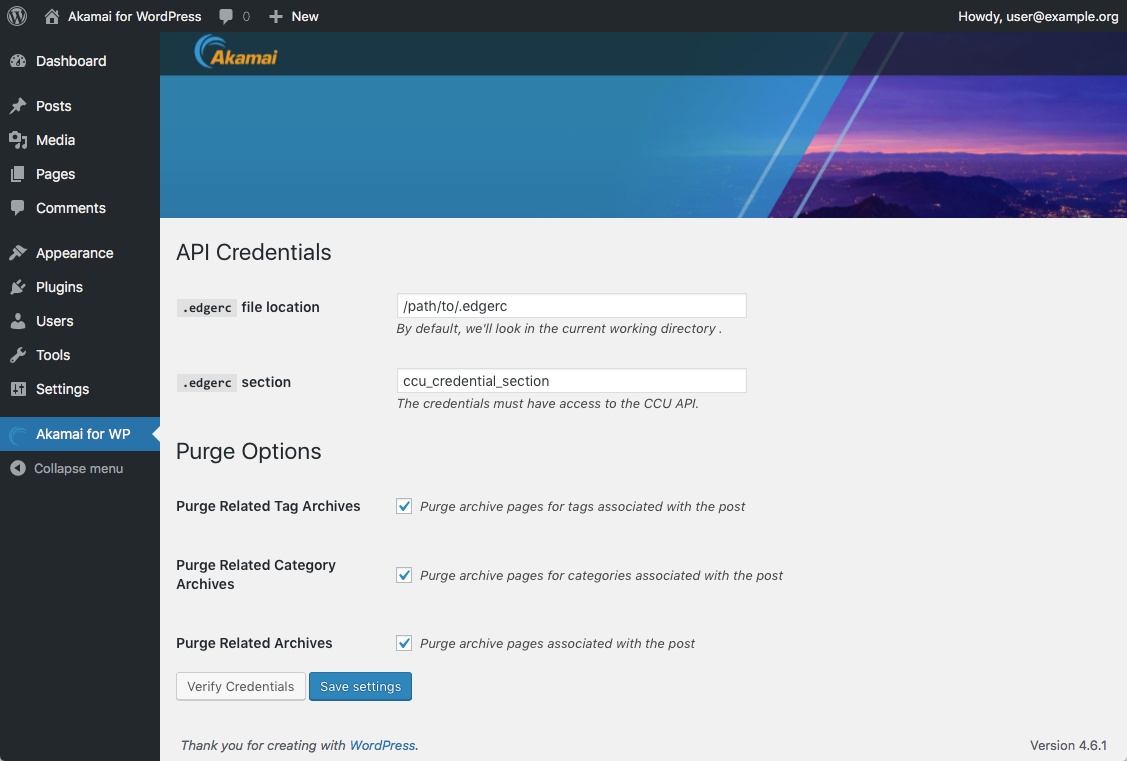Click Collapse menu text
The height and width of the screenshot is (761, 1127).
(78, 469)
